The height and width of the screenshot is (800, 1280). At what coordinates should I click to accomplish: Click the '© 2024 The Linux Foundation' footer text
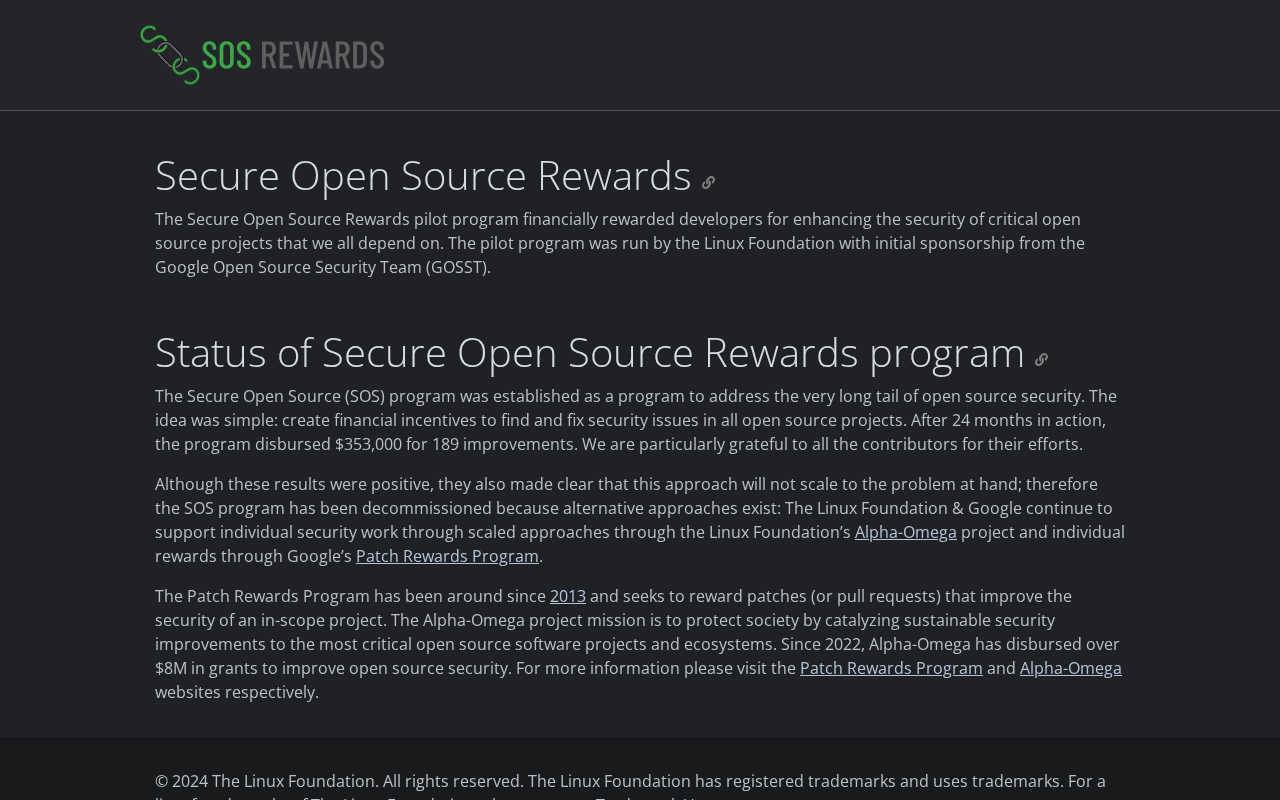tap(265, 781)
